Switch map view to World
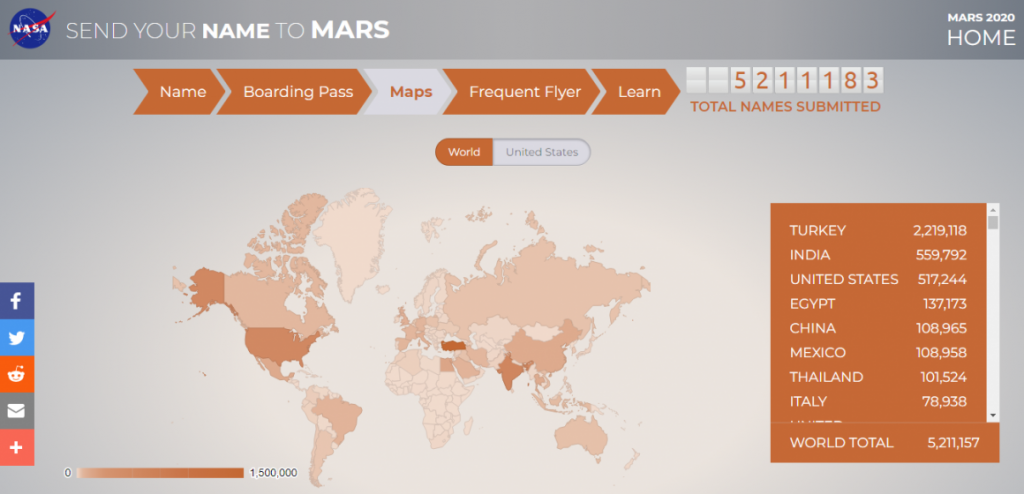1024x494 pixels. pos(464,152)
